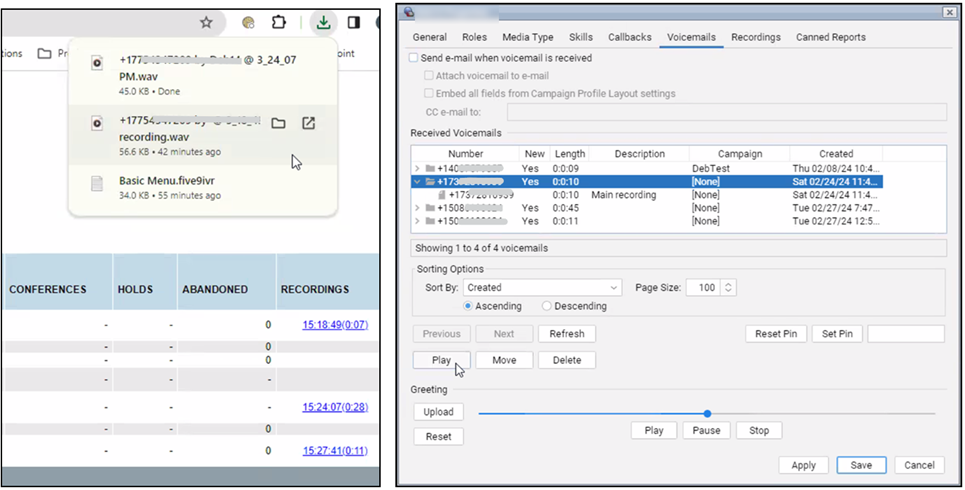Click the Main recording file icon in voicemail list
Viewport: 965px width, 490px height.
pyautogui.click(x=441, y=195)
